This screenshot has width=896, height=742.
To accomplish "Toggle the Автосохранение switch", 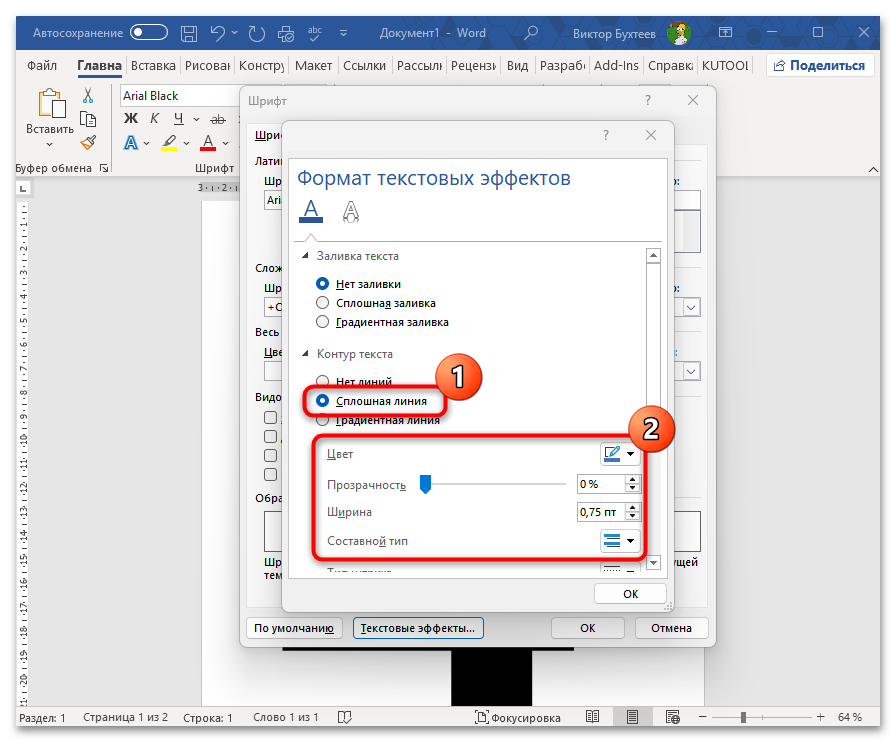I will point(149,33).
